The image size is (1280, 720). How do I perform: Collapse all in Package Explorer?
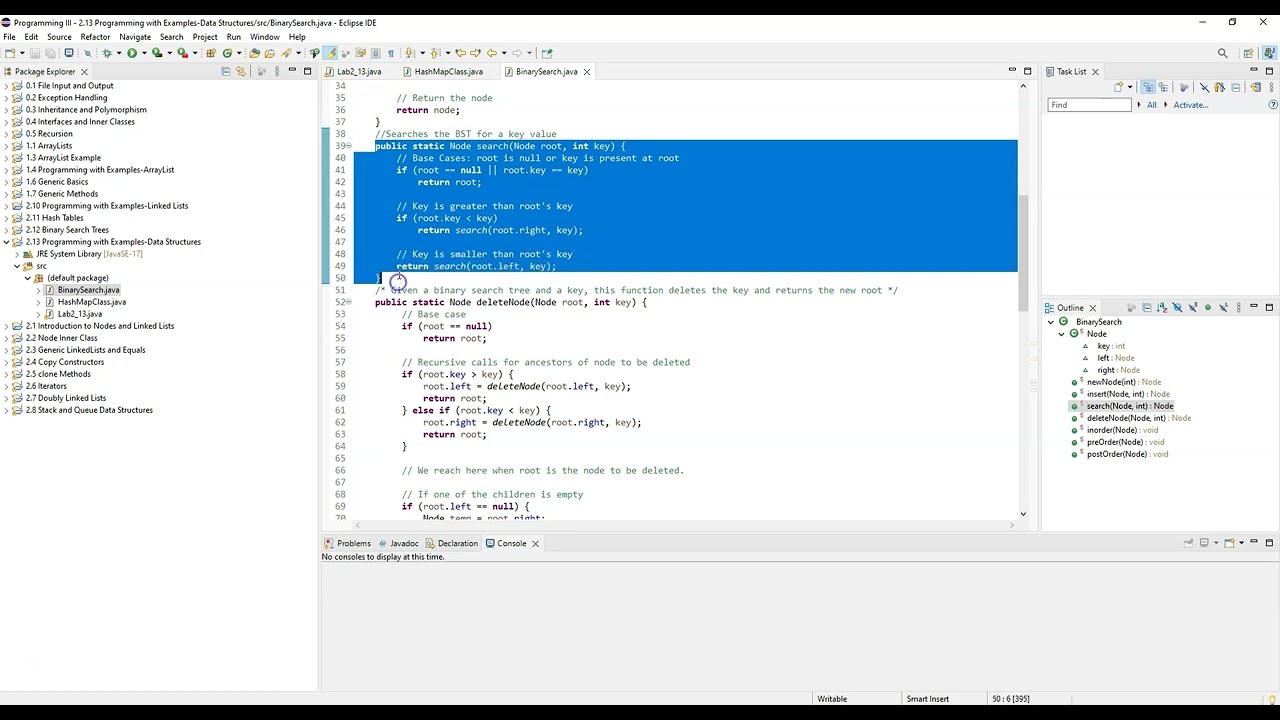pyautogui.click(x=226, y=71)
